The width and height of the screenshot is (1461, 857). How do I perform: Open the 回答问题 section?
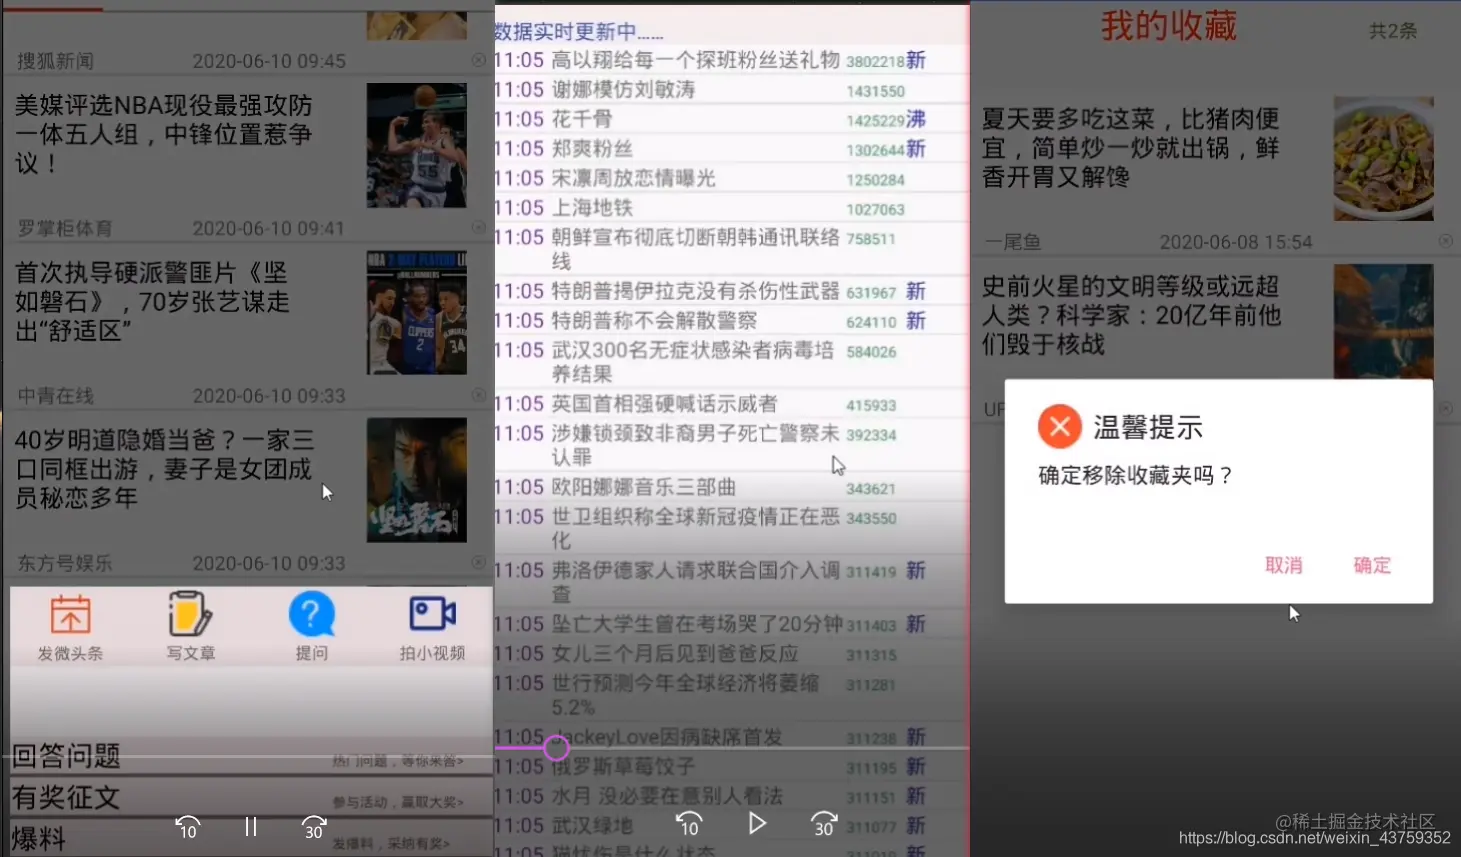point(66,757)
